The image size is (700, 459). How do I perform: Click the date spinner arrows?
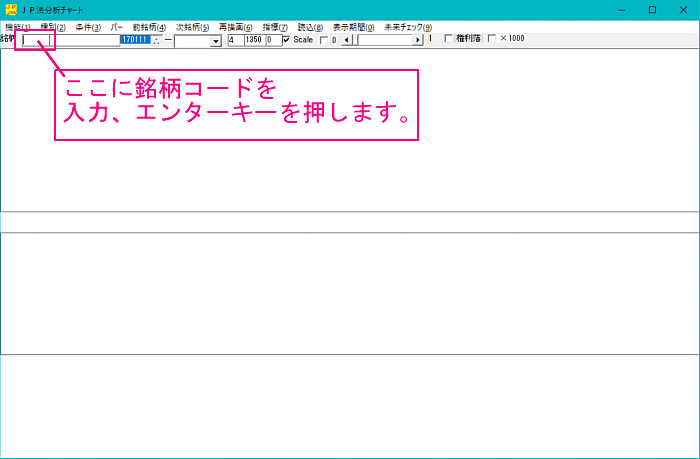pos(156,41)
